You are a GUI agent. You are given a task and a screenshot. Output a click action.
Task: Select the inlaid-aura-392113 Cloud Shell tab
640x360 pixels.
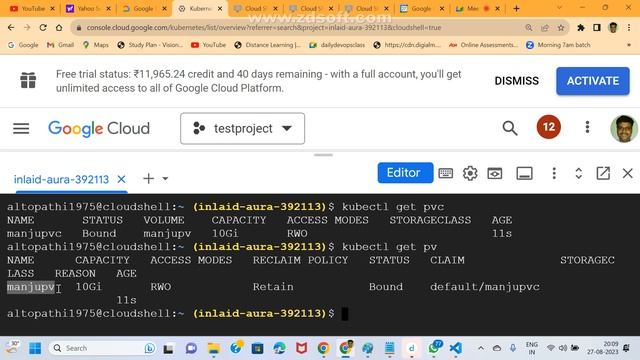(x=61, y=179)
